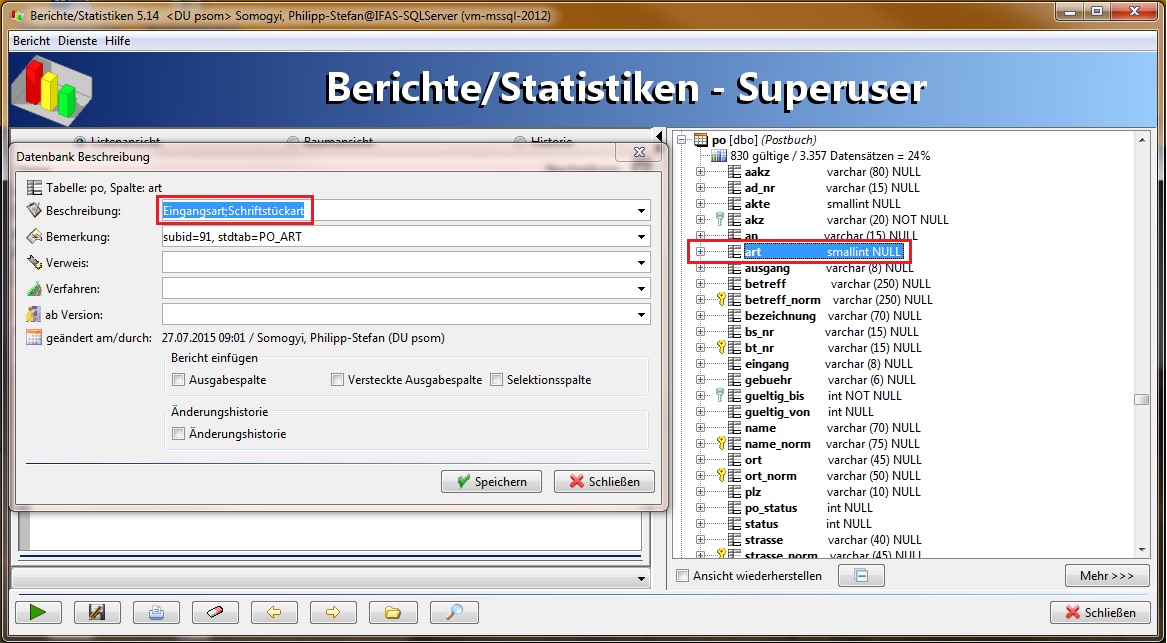Click the eraser icon to clear
This screenshot has width=1167, height=643.
(215, 612)
